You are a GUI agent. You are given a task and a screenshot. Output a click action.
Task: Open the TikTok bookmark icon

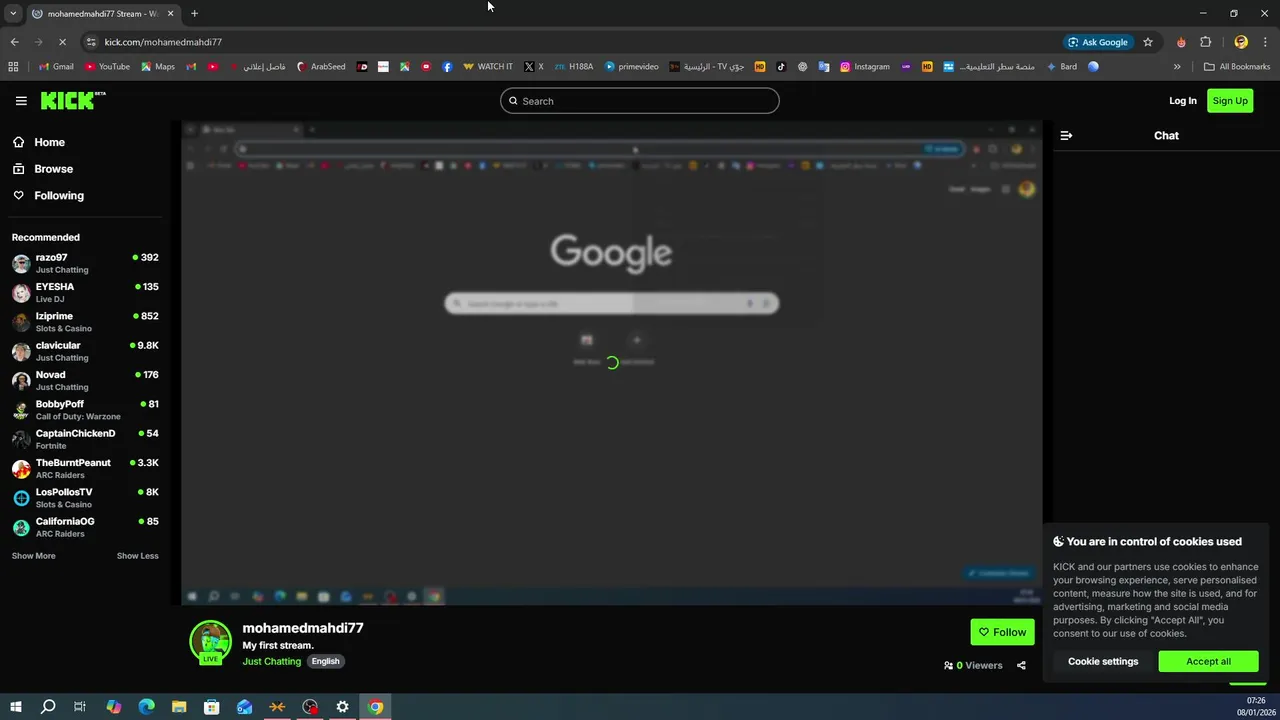point(781,67)
